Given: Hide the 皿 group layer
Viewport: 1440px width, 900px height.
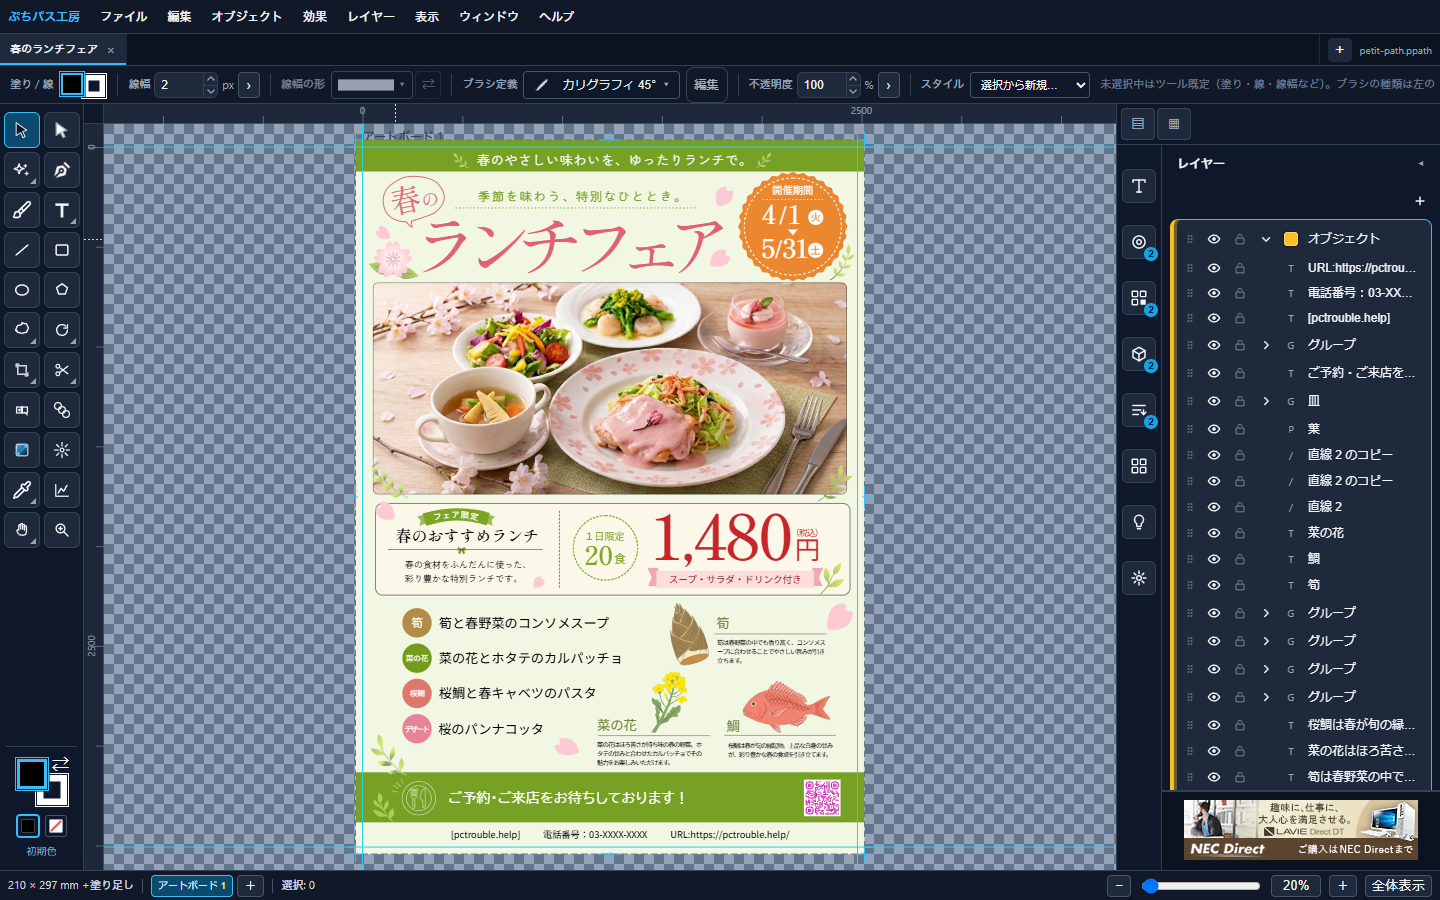Looking at the screenshot, I should click(x=1214, y=401).
